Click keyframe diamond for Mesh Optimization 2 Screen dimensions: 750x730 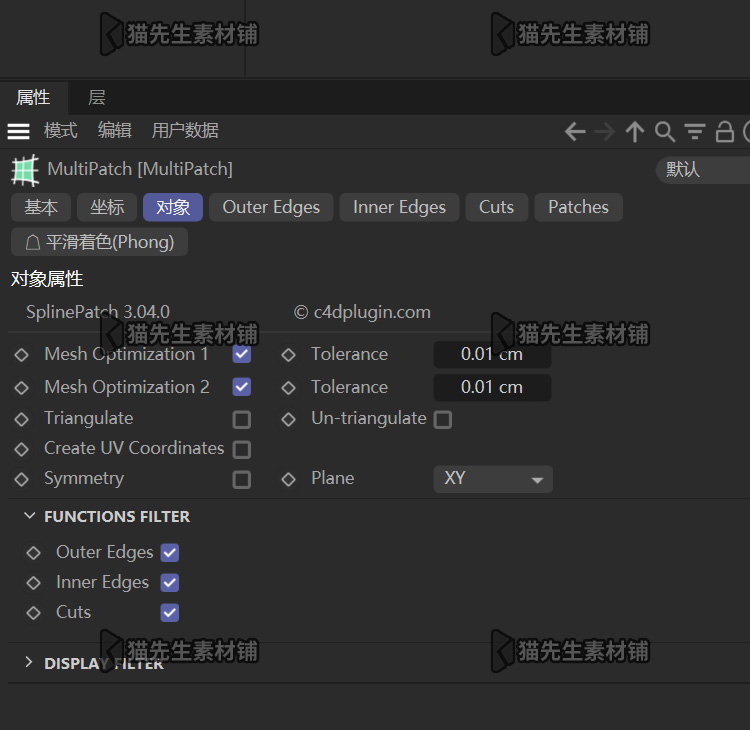pos(22,387)
